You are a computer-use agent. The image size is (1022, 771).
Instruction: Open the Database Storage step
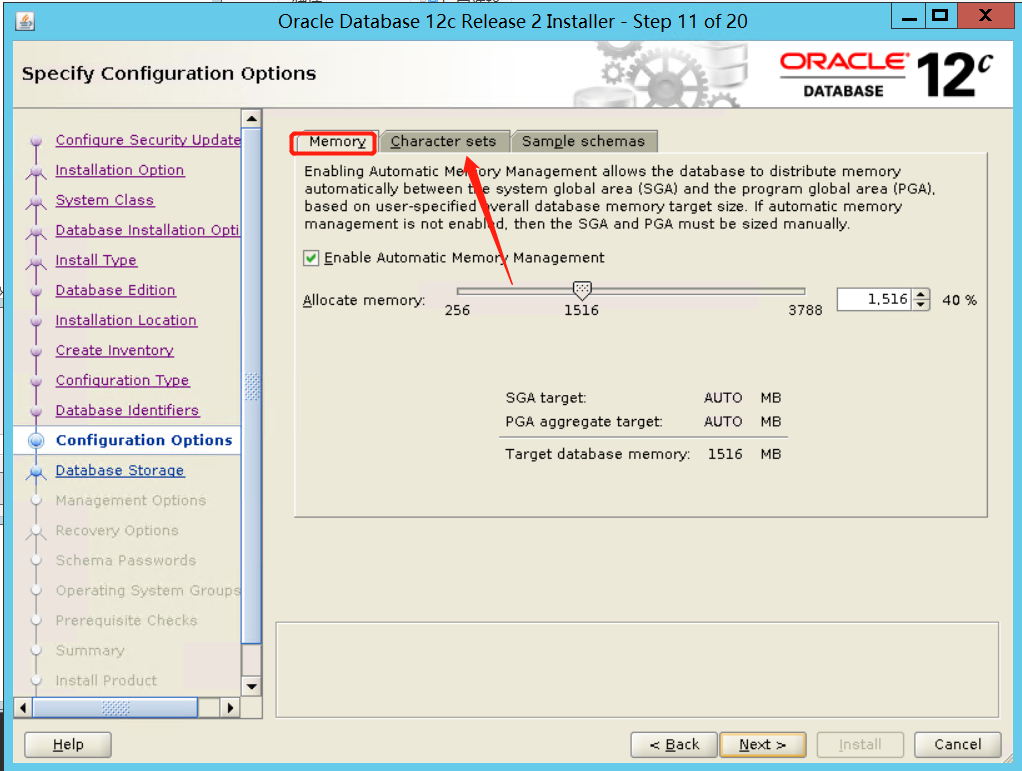(120, 470)
